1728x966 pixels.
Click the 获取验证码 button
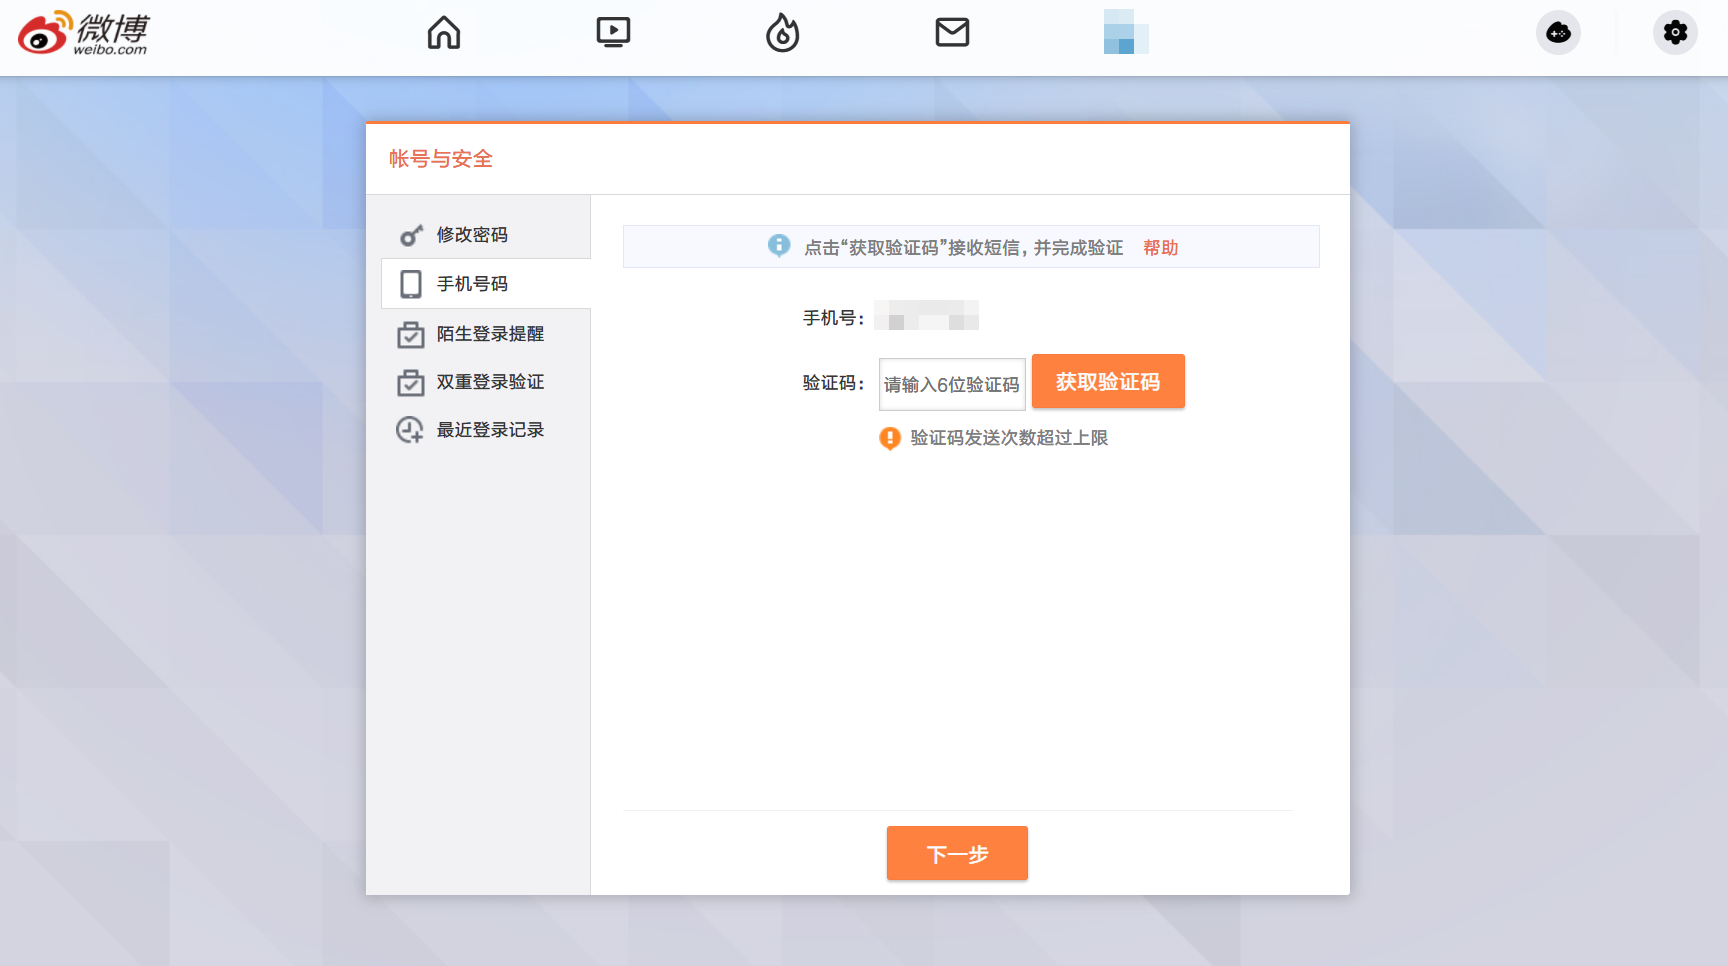point(1108,381)
